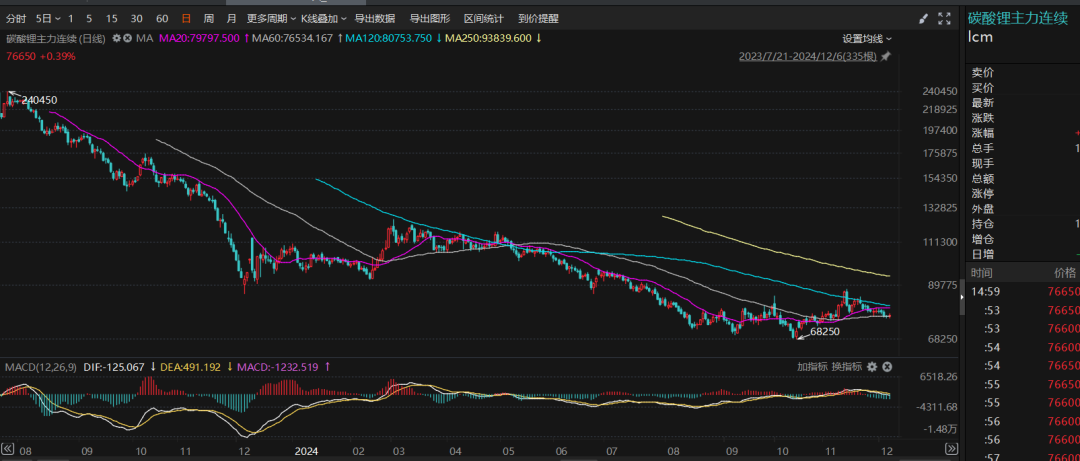
Task: Open the drawing brush tool
Action: [x=922, y=18]
